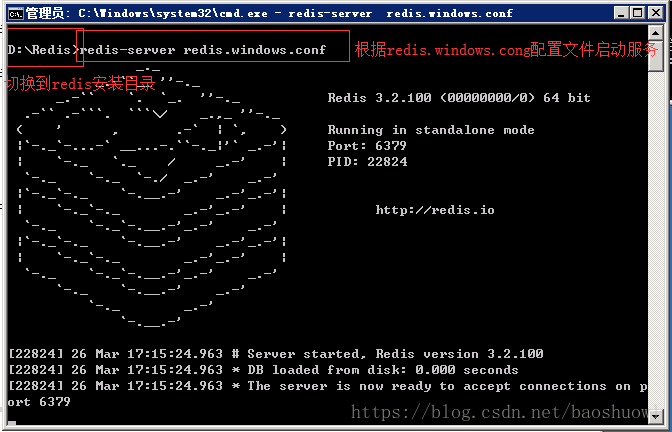672x432 pixels.
Task: Click the http://redis.io text
Action: (x=435, y=210)
